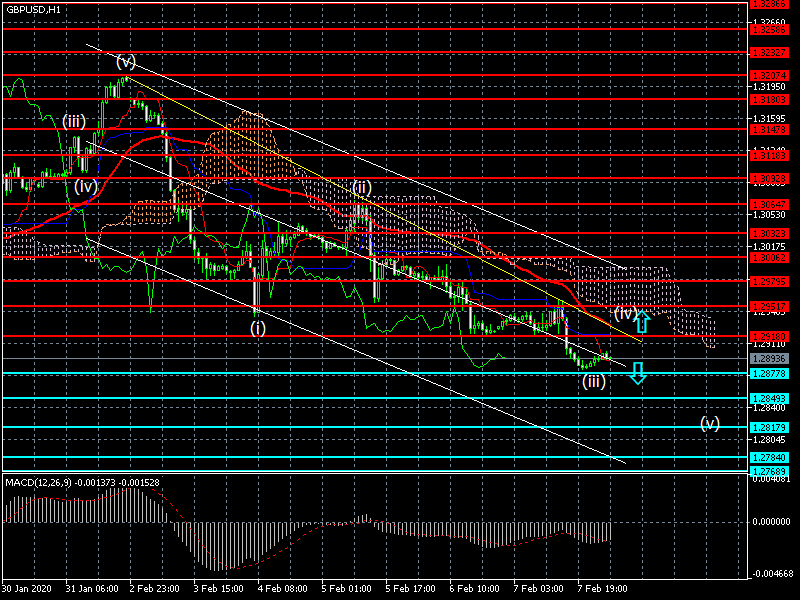Click the 7 Feb 03:00 time label

[x=538, y=588]
